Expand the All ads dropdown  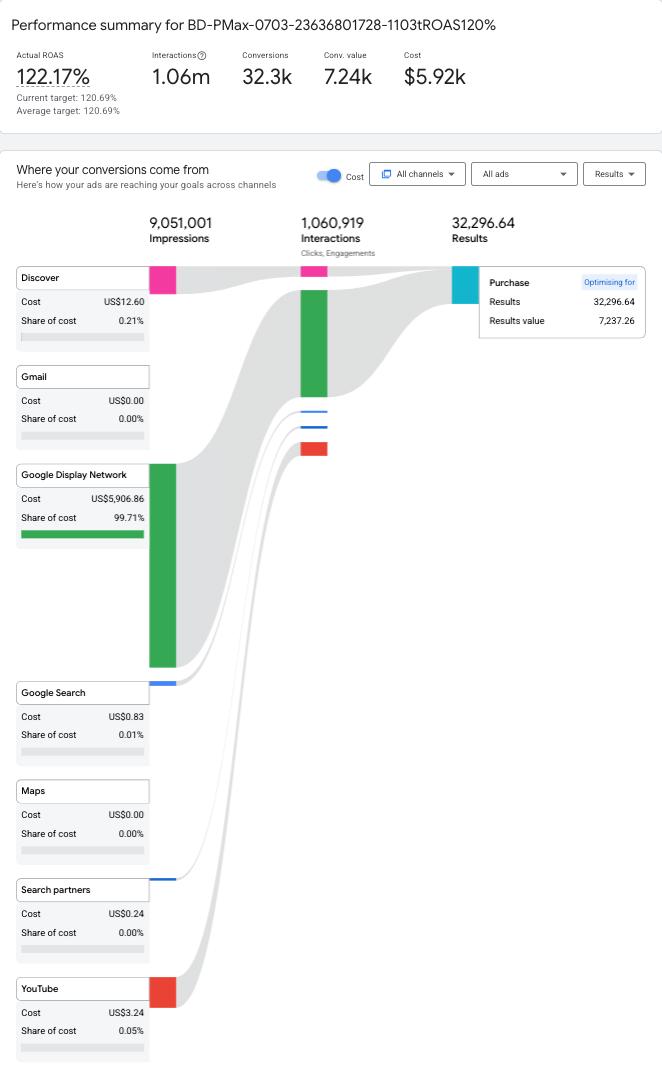(x=525, y=174)
